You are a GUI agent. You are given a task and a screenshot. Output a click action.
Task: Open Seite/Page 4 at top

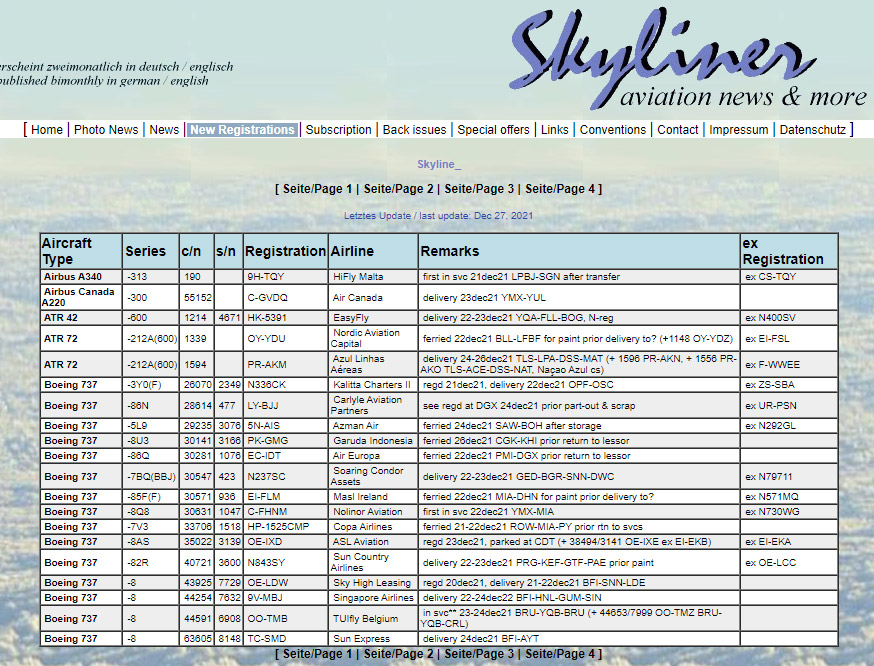pos(561,189)
